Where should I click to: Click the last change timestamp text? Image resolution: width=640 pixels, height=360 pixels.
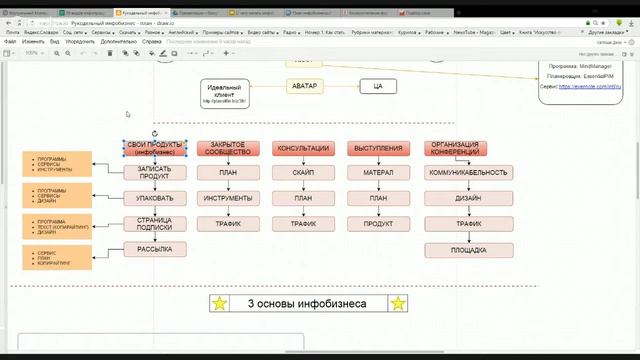pyautogui.click(x=209, y=42)
